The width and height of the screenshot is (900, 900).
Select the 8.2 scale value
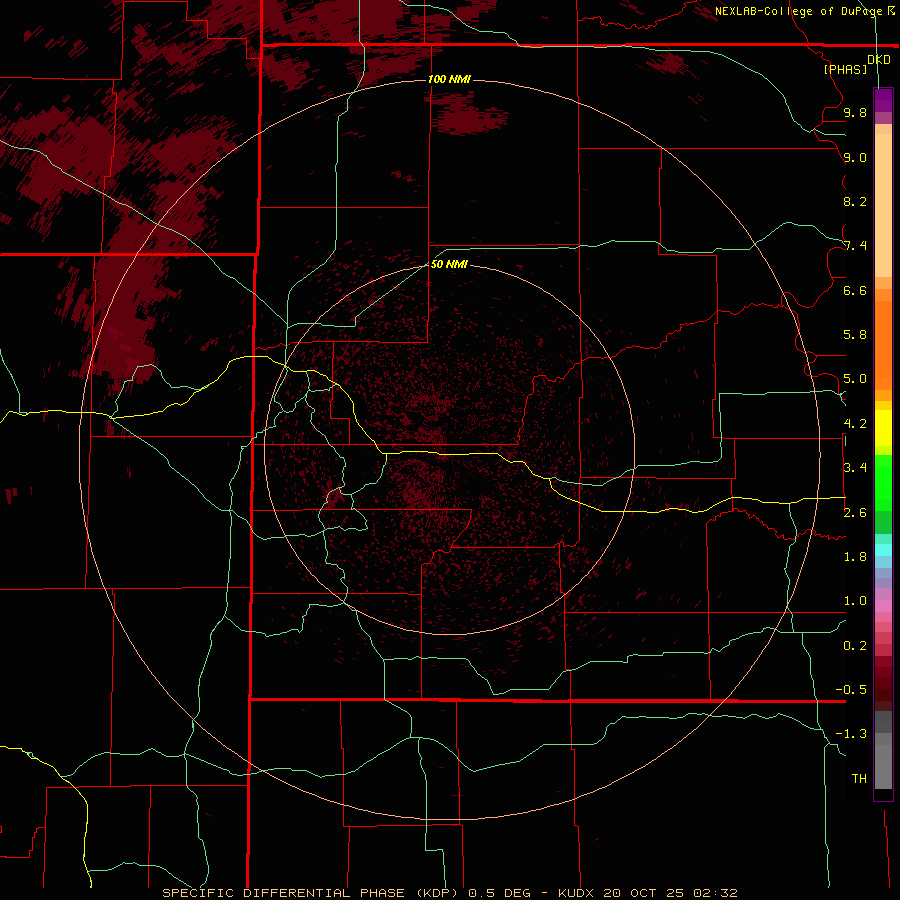click(855, 202)
